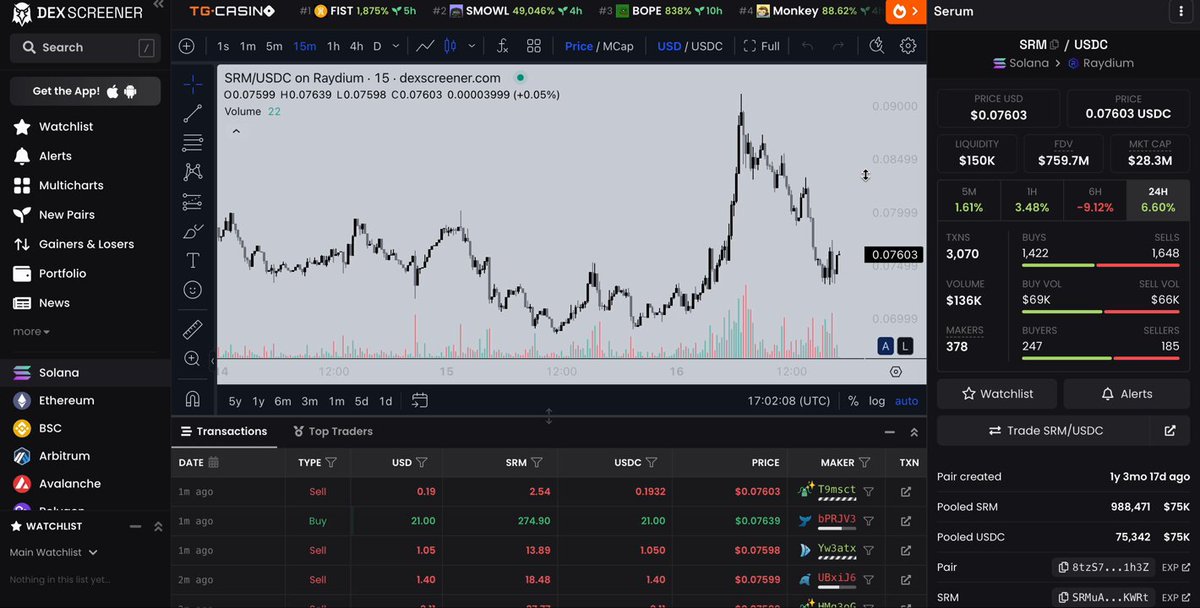Switch the chart to MCap view

pos(618,46)
